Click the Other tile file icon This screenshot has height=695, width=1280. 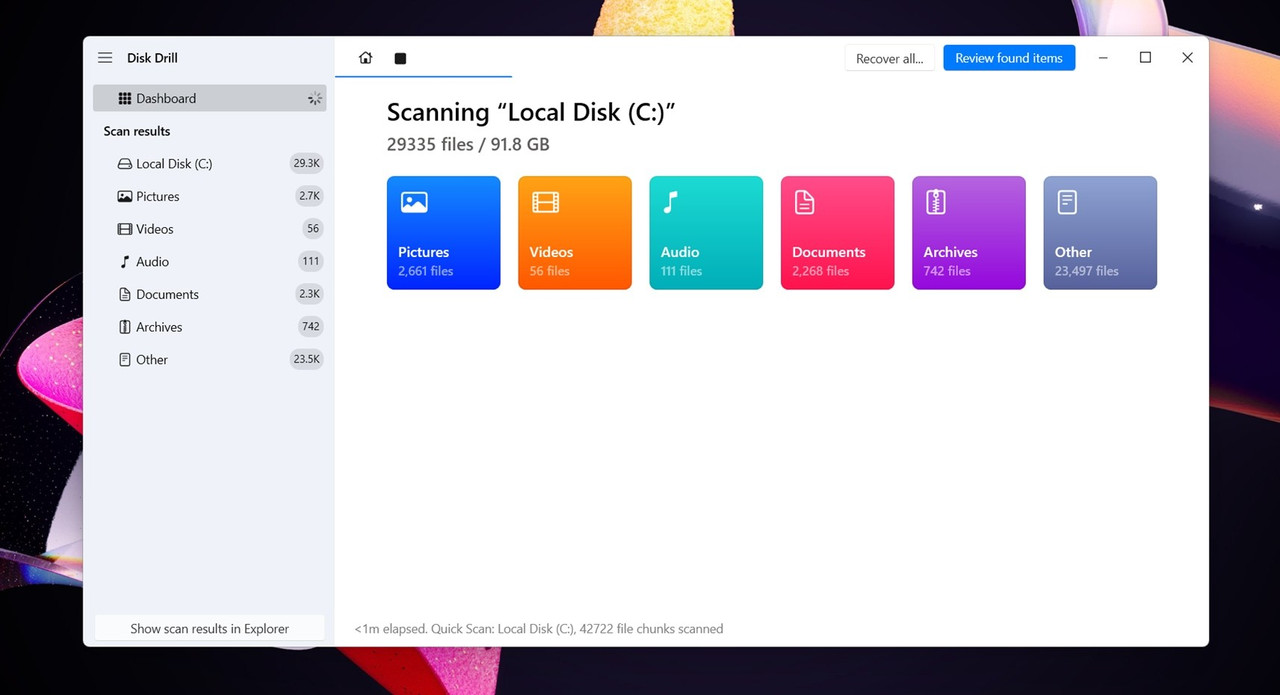(1067, 202)
